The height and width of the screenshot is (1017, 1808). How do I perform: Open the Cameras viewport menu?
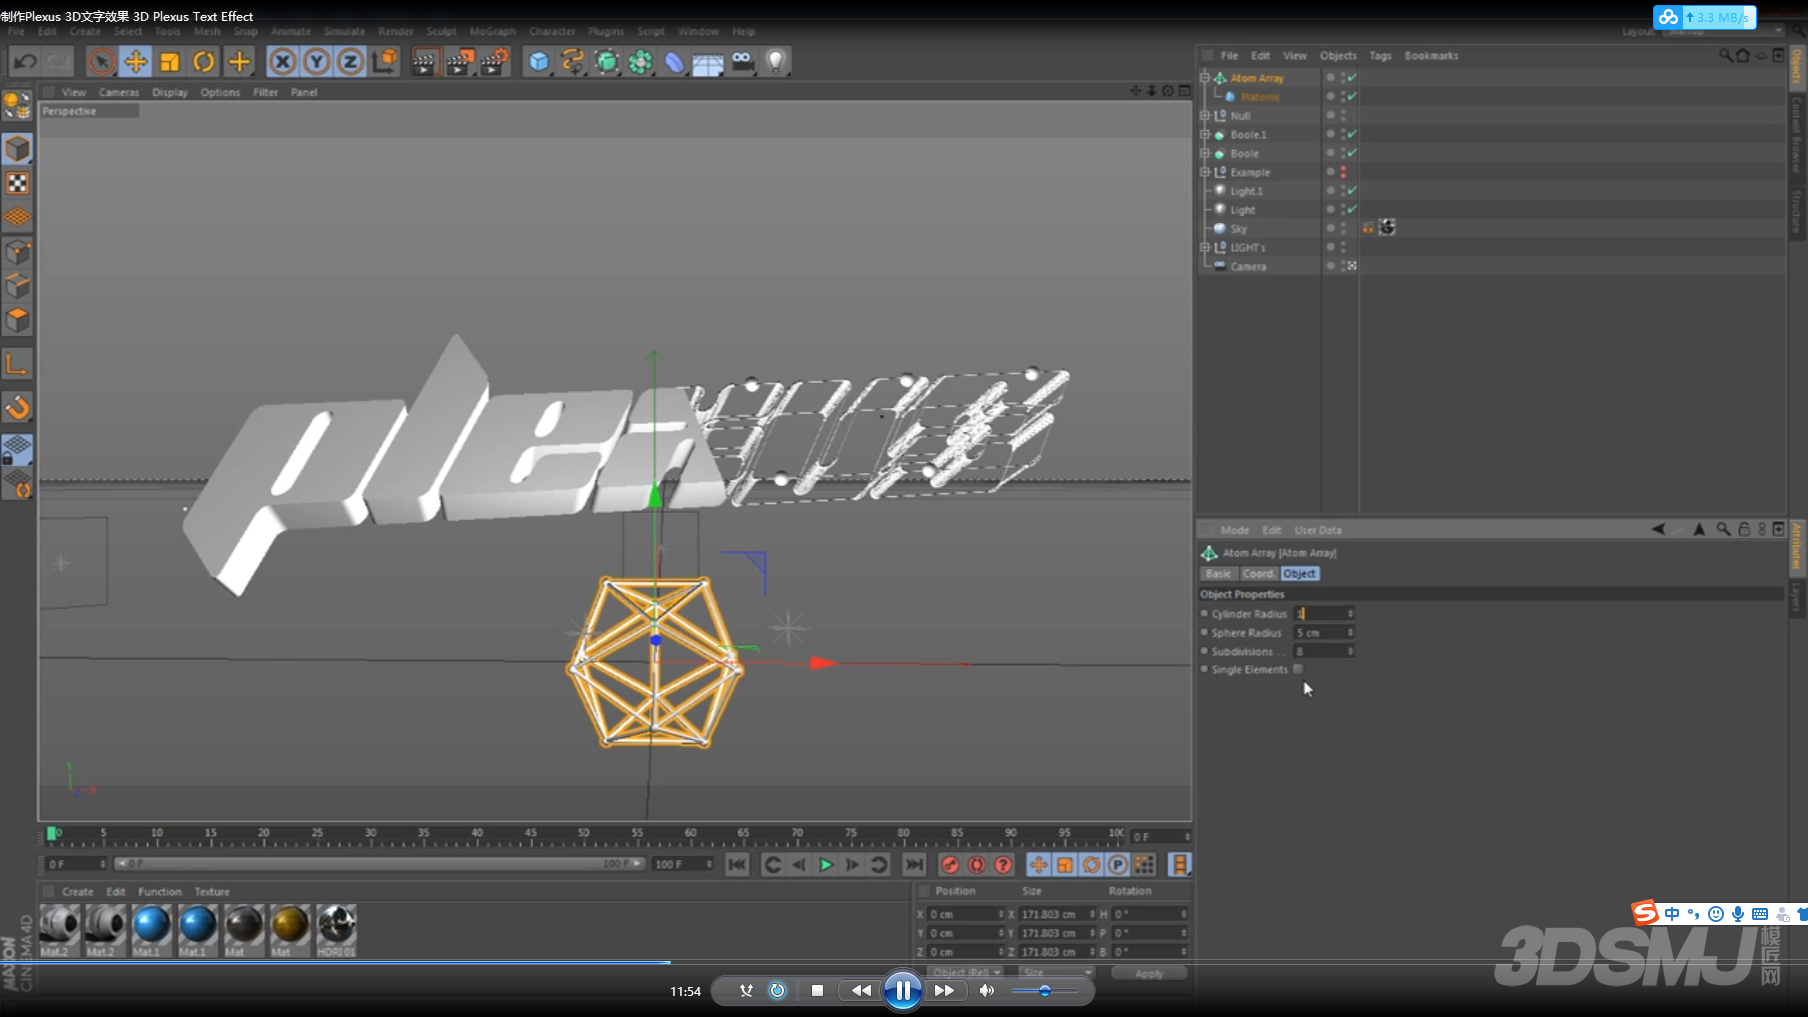tap(119, 92)
